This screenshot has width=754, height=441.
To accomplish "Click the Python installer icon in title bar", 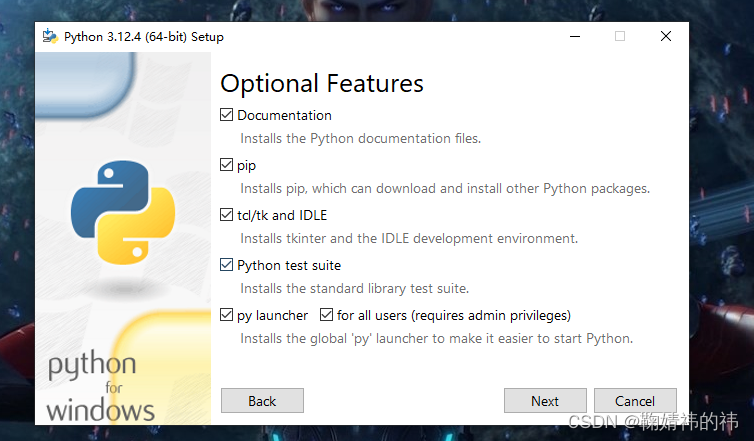I will coord(50,37).
